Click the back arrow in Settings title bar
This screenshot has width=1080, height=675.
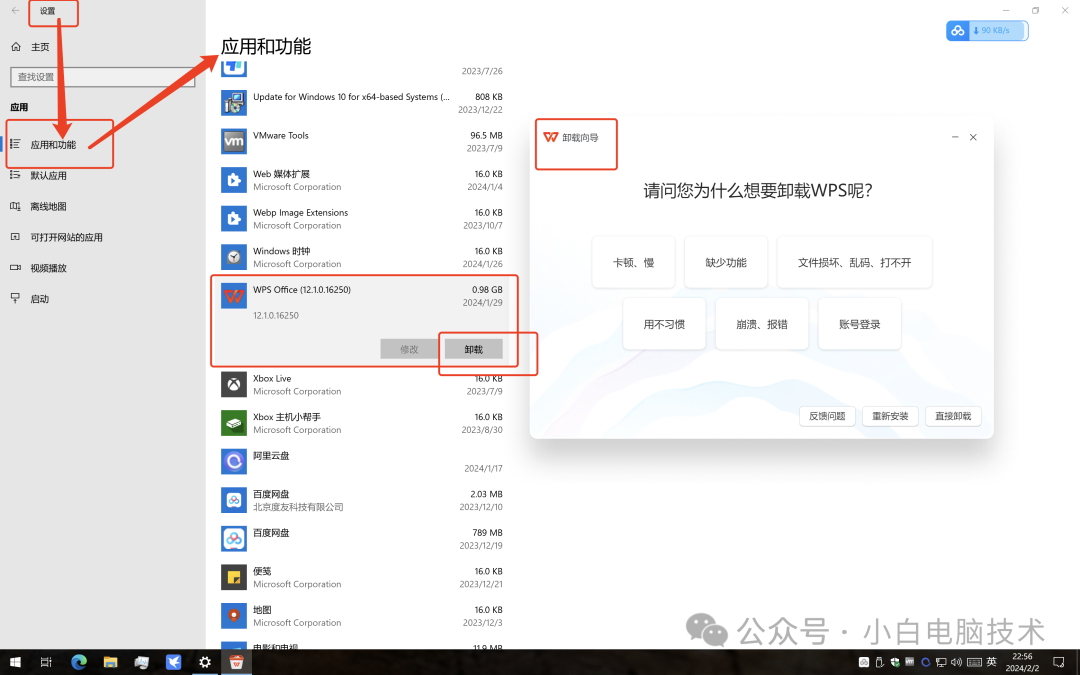click(x=15, y=10)
